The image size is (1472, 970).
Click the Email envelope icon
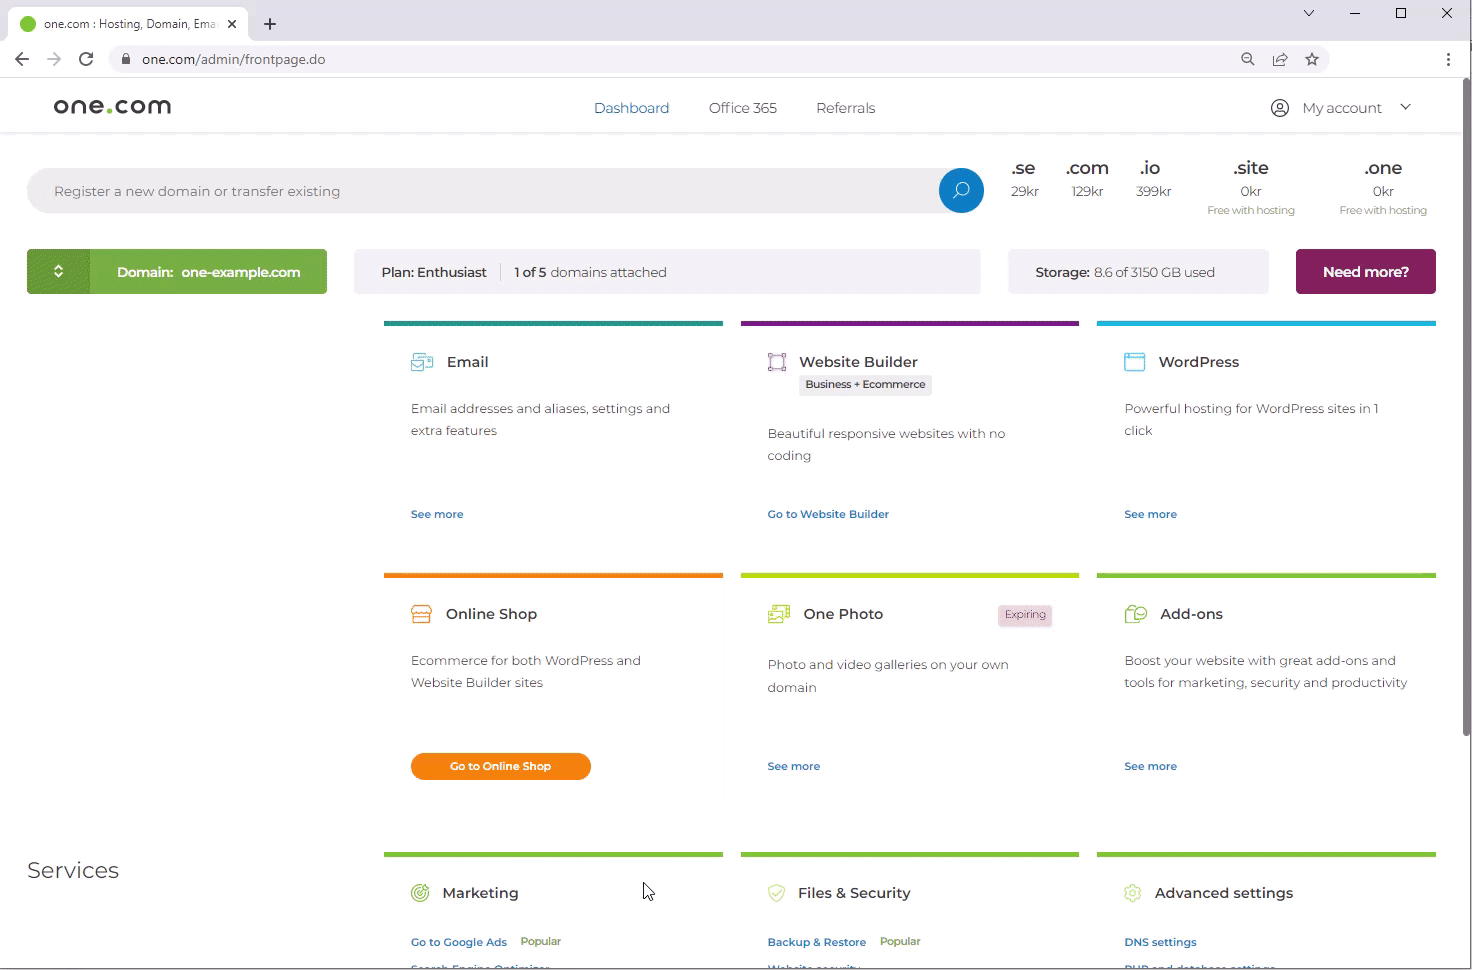click(x=421, y=362)
